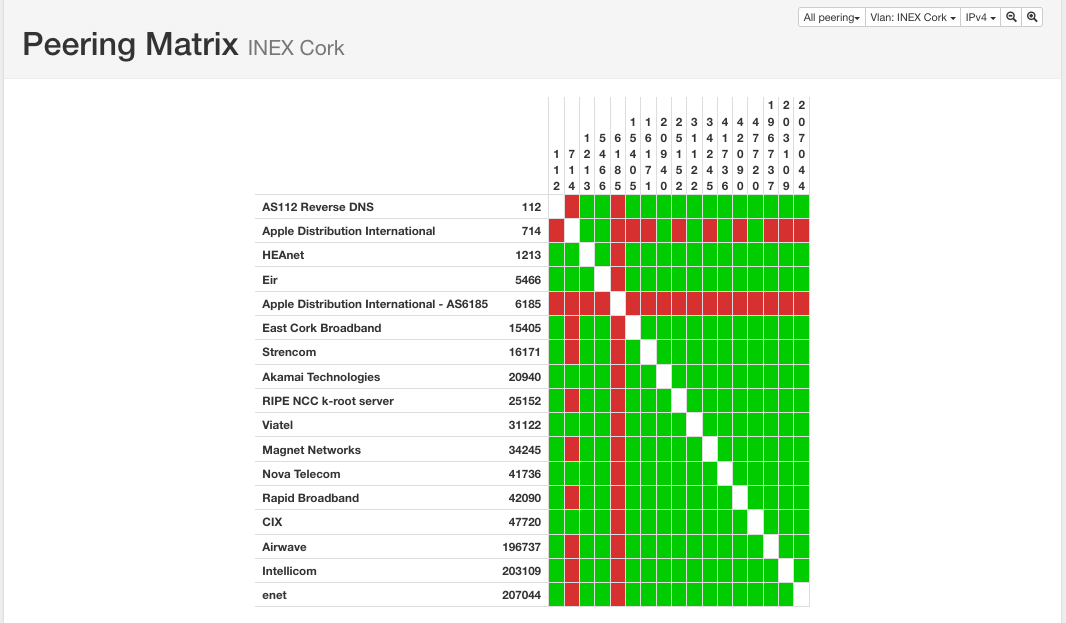Click ASN 207044 beside enet
Viewport: 1066px width, 623px height.
point(521,595)
